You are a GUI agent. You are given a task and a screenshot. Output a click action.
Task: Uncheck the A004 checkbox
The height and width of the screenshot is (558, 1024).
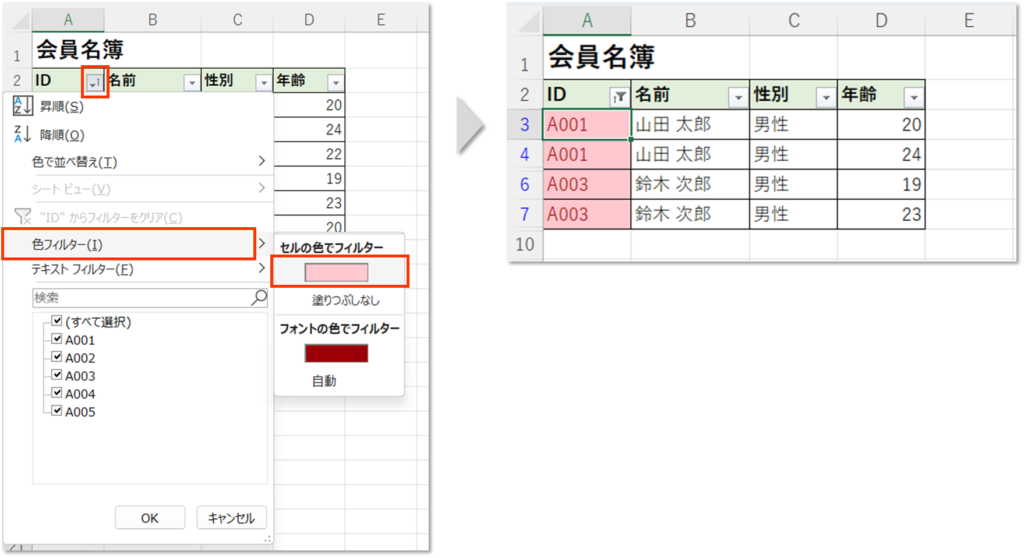(57, 393)
